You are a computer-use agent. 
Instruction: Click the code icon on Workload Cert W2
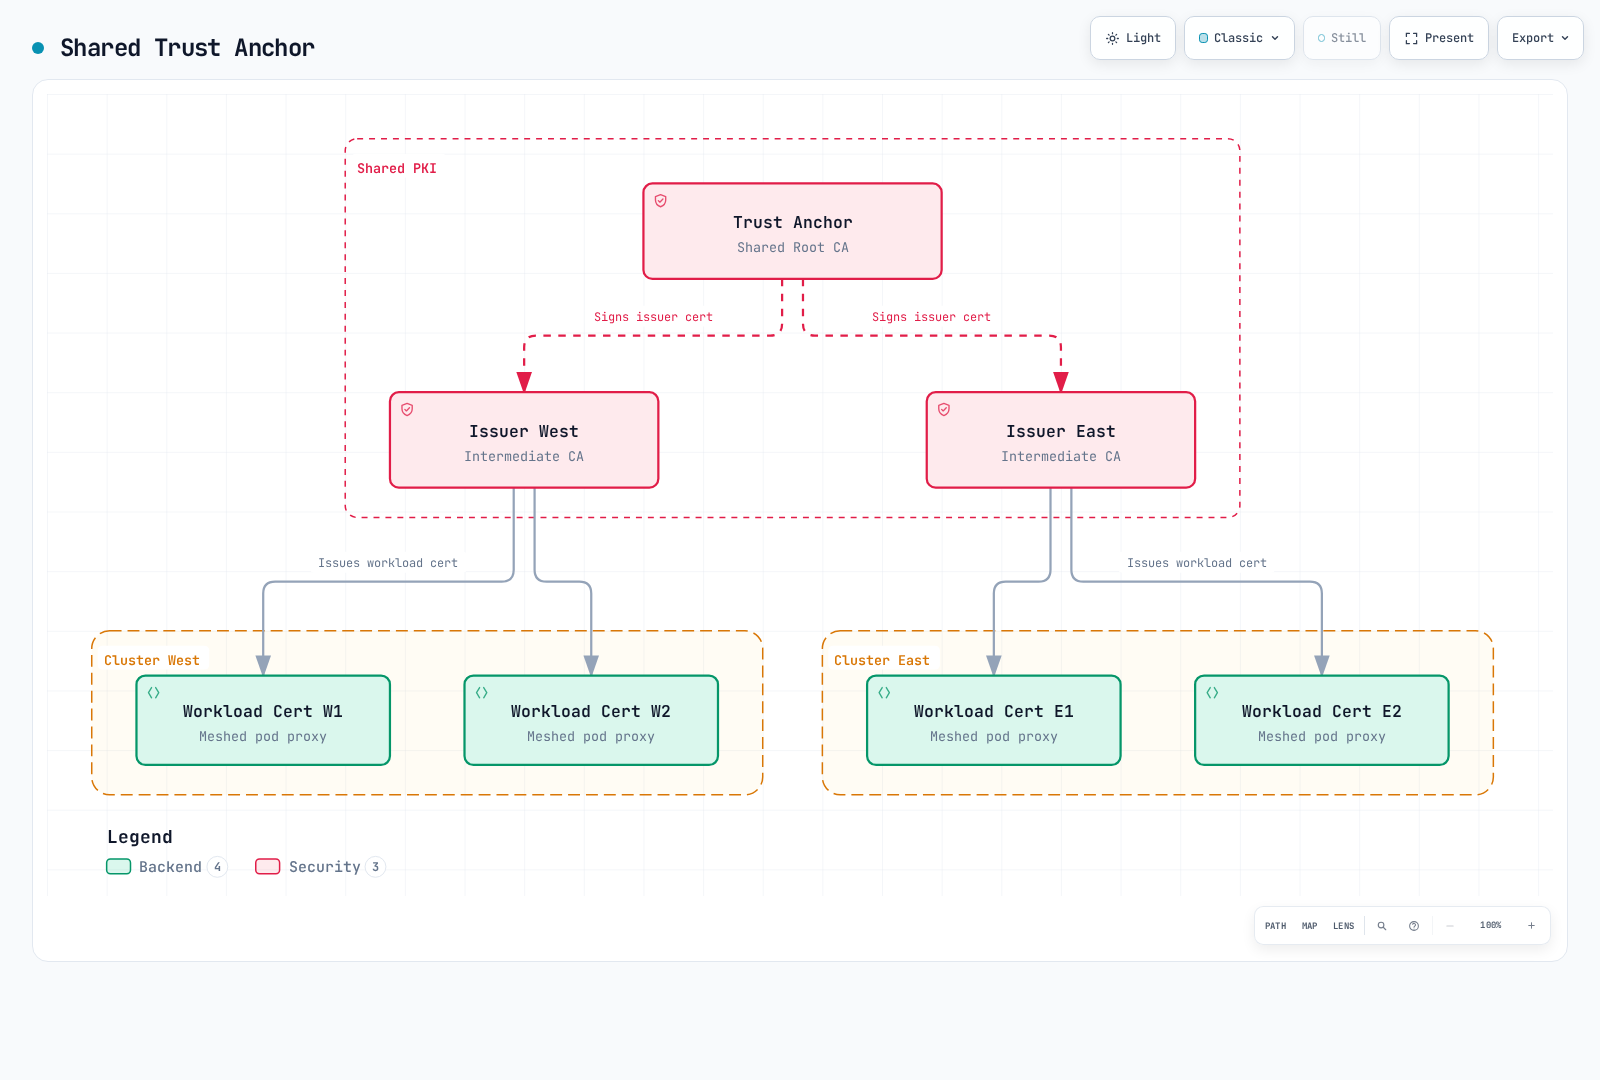[482, 693]
